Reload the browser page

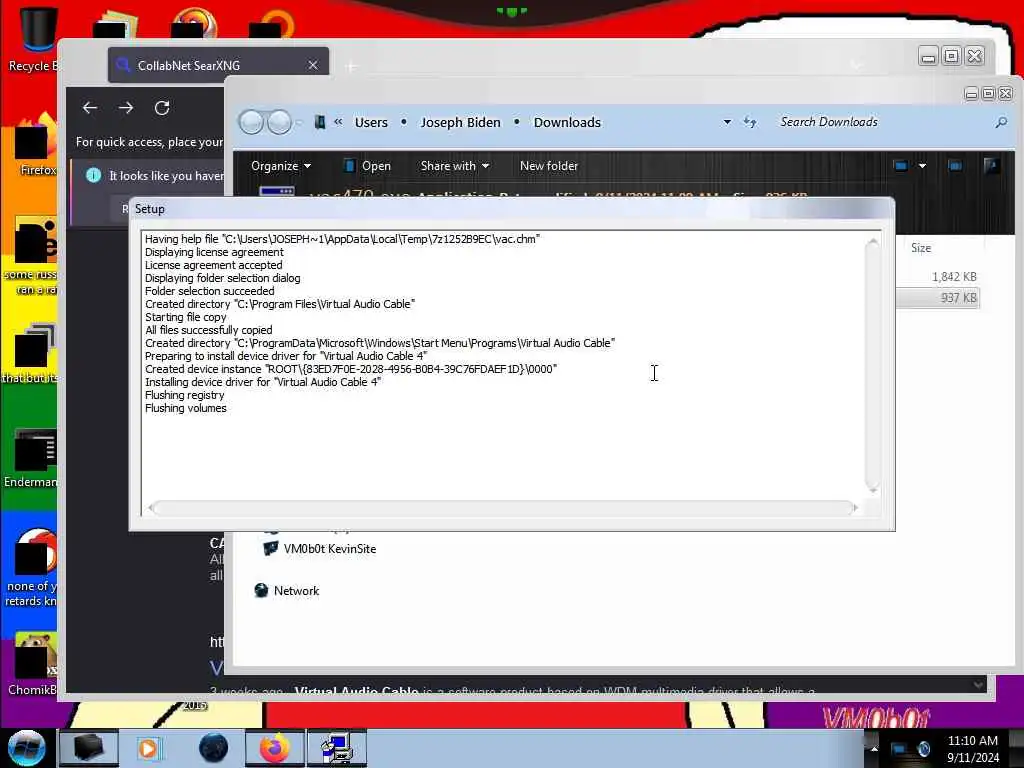point(162,108)
